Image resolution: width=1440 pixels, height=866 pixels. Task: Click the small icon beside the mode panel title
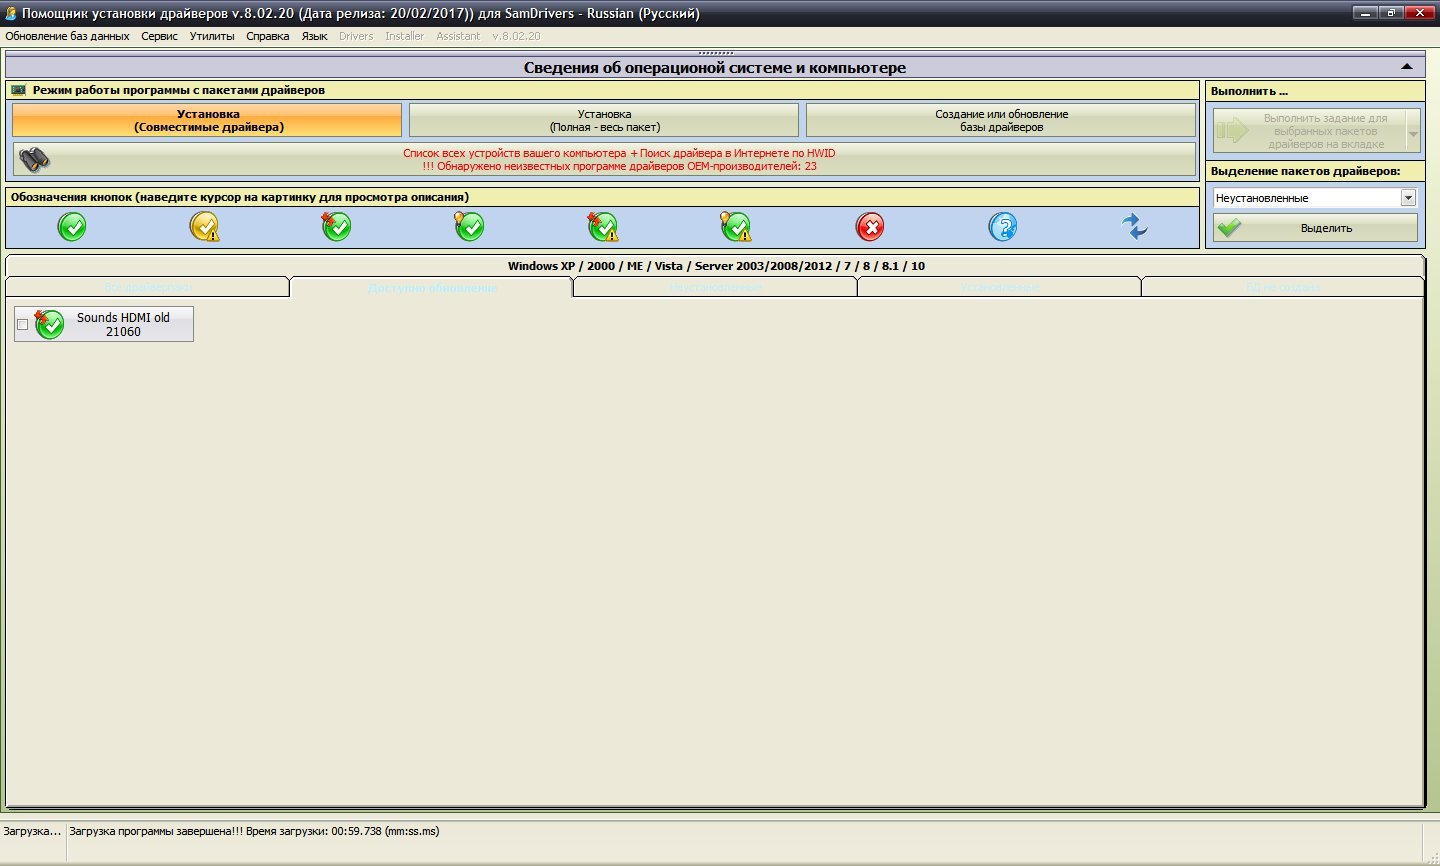tap(19, 90)
